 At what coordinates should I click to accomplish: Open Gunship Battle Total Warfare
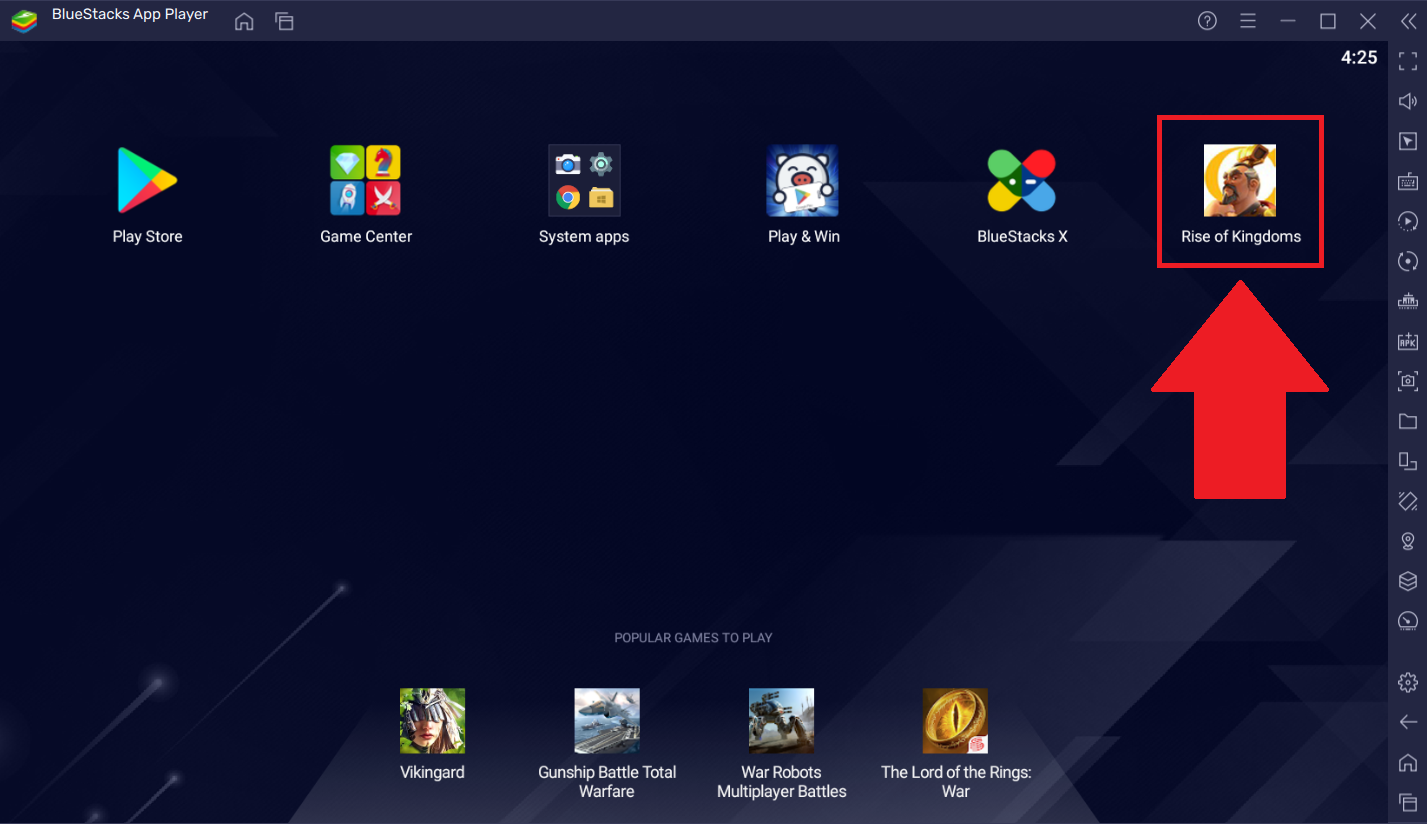pos(607,721)
